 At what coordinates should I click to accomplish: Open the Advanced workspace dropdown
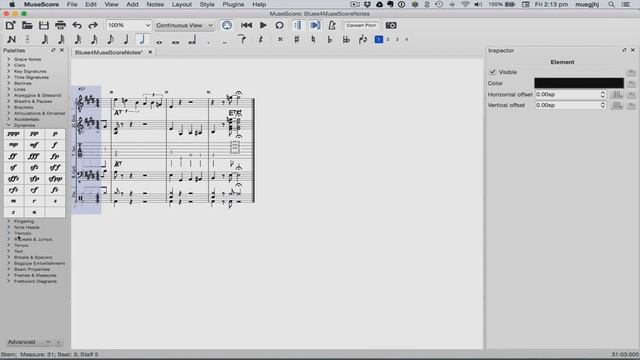(x=29, y=342)
